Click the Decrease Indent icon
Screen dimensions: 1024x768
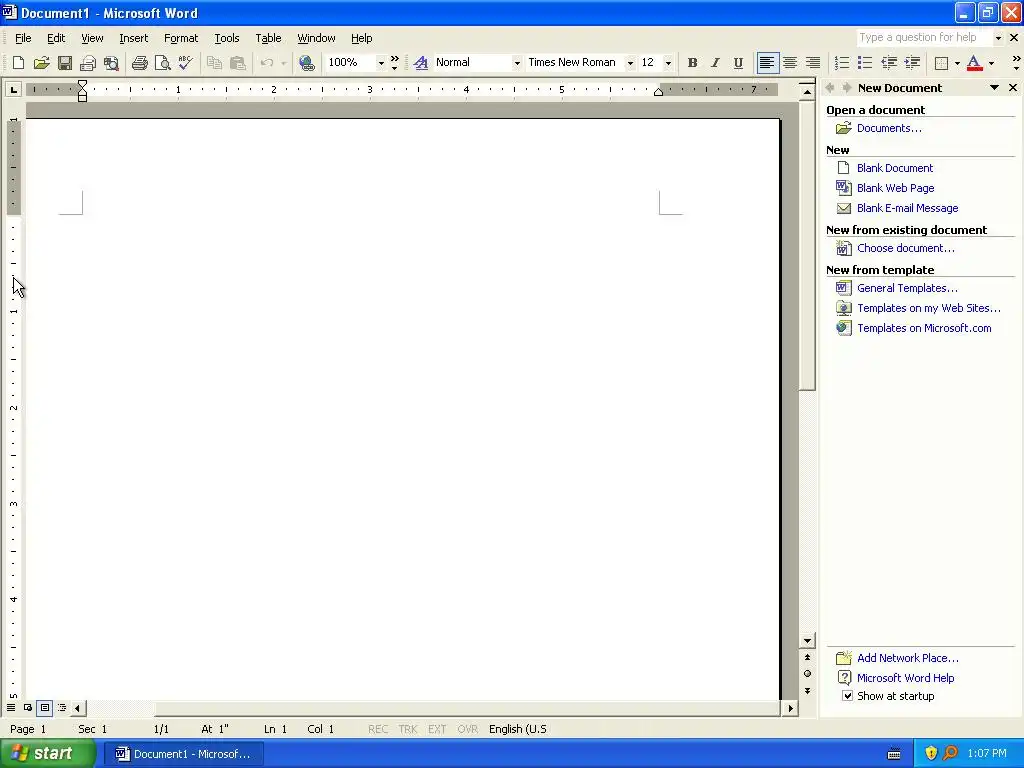pos(889,63)
